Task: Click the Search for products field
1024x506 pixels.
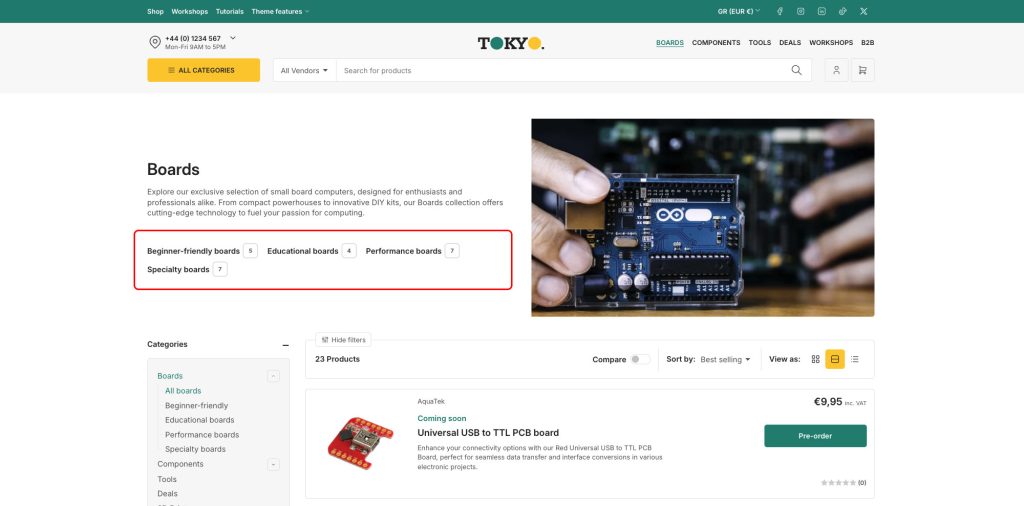Action: pos(562,71)
